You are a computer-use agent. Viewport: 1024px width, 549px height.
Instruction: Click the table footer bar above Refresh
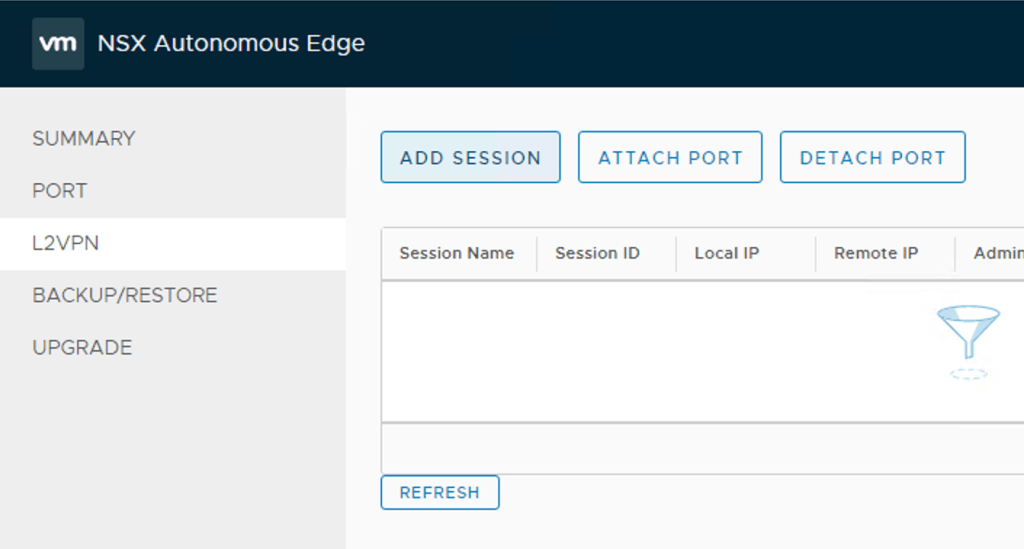pos(700,448)
